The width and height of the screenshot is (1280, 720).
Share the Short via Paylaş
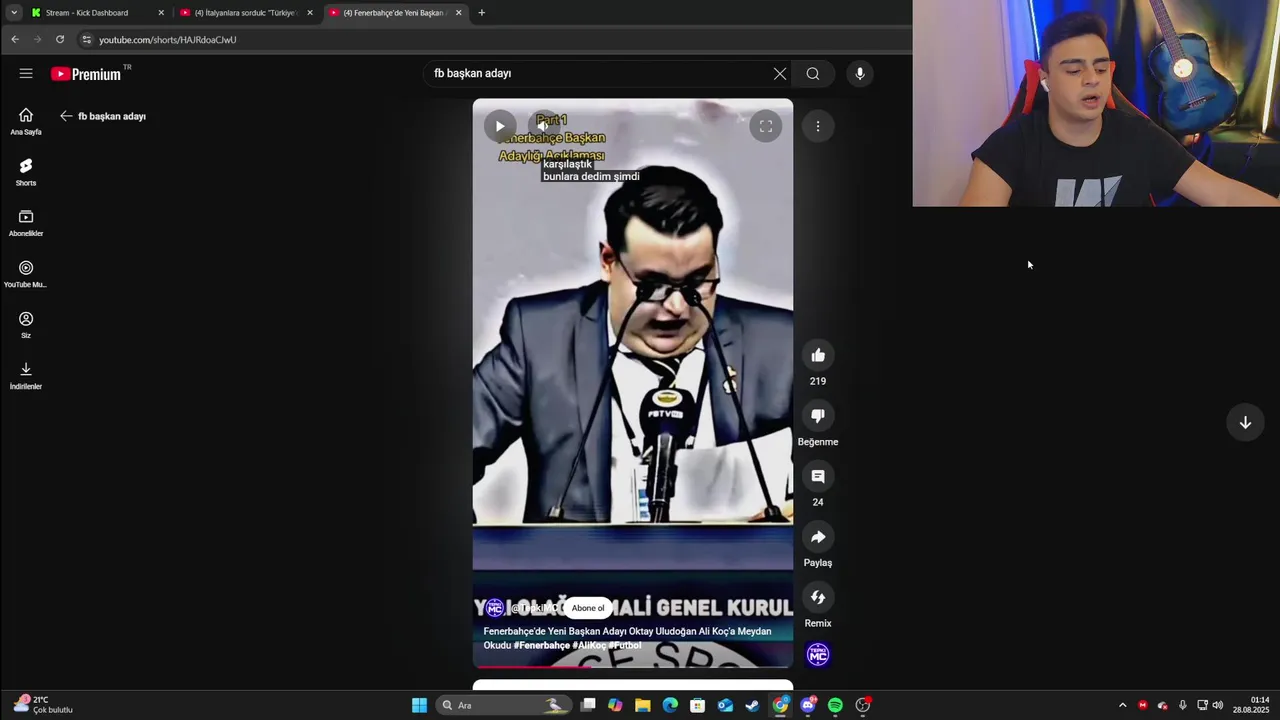pyautogui.click(x=818, y=537)
